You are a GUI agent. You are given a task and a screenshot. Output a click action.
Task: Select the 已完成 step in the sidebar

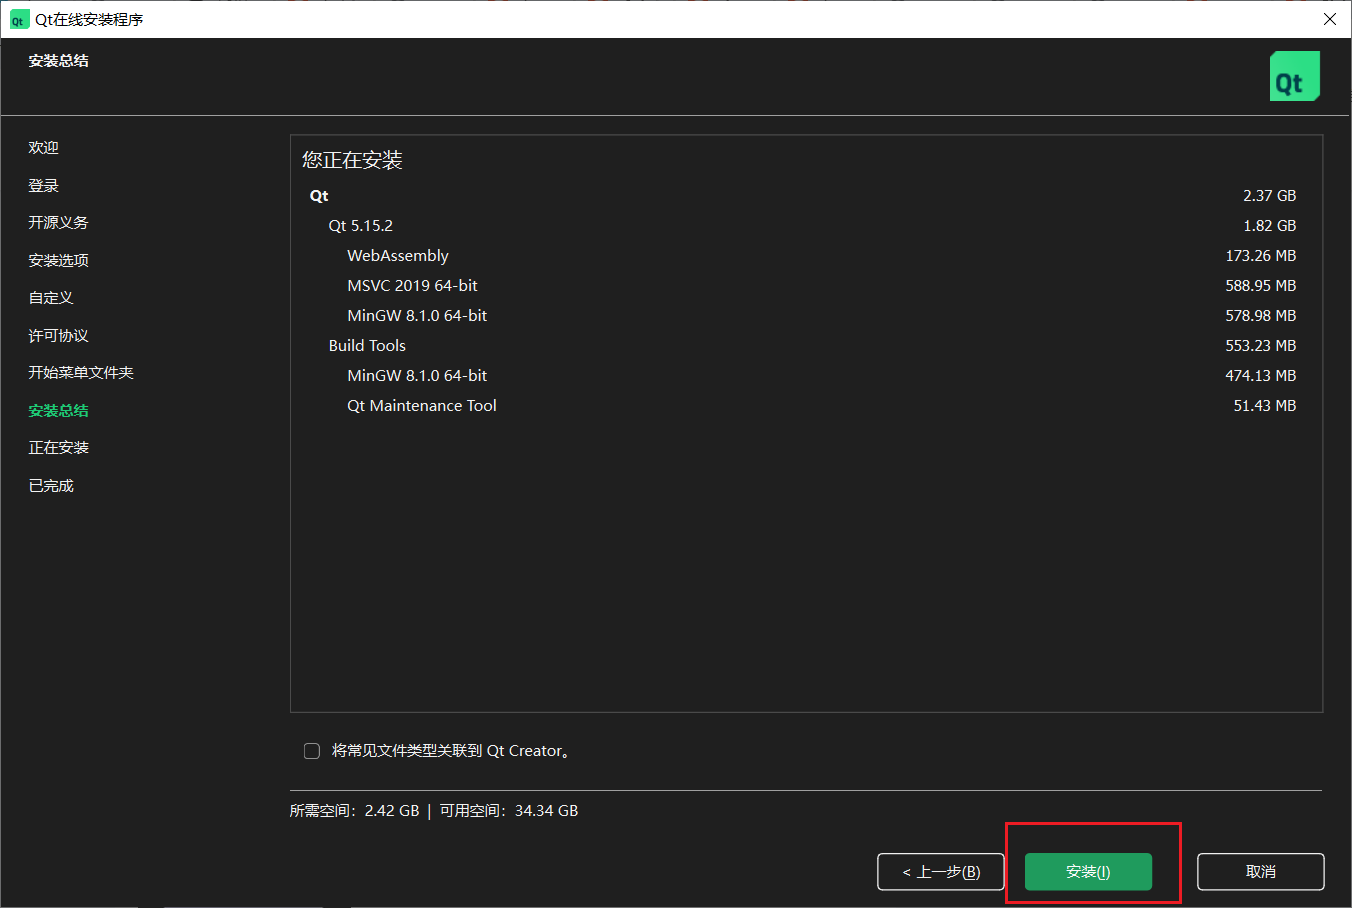click(51, 485)
